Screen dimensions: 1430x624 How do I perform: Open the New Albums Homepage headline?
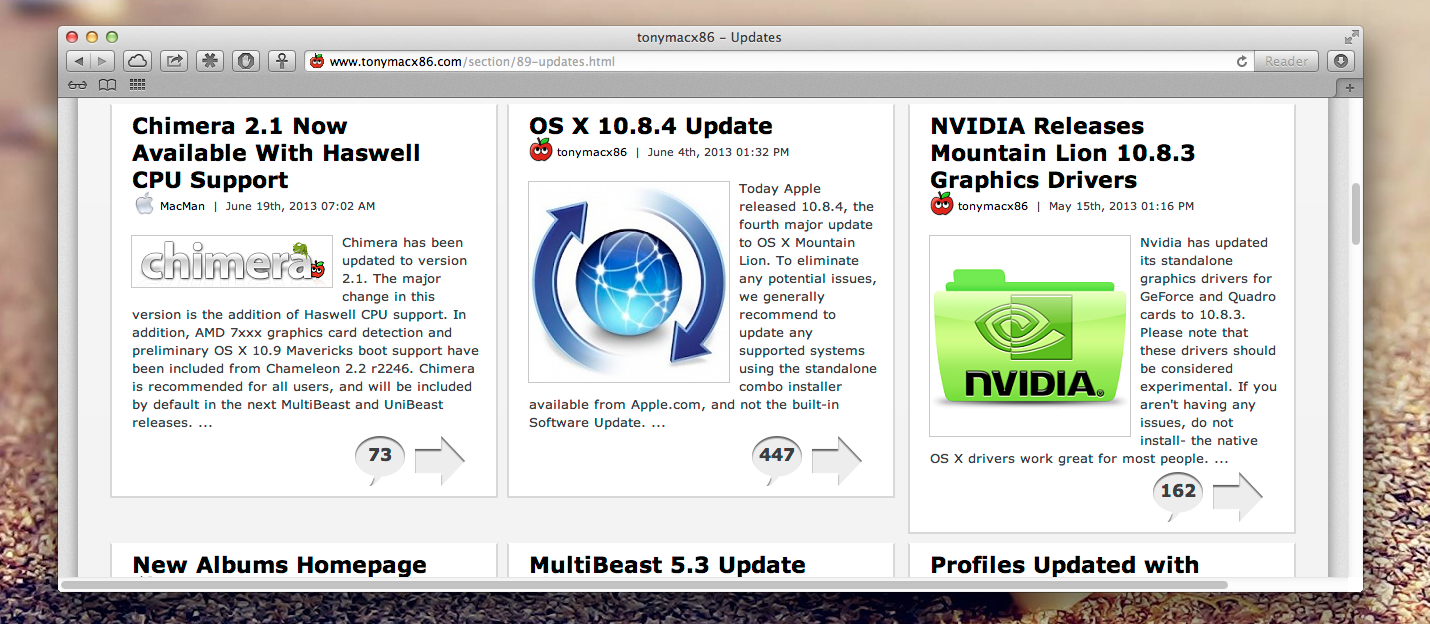tap(279, 565)
